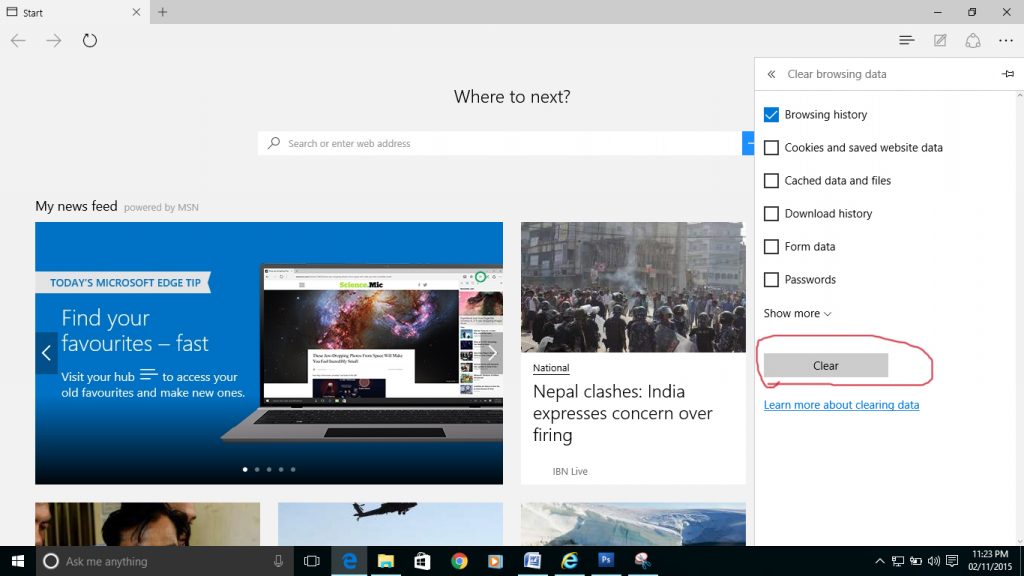
Task: Open the Hub icon in toolbar
Action: pos(906,40)
